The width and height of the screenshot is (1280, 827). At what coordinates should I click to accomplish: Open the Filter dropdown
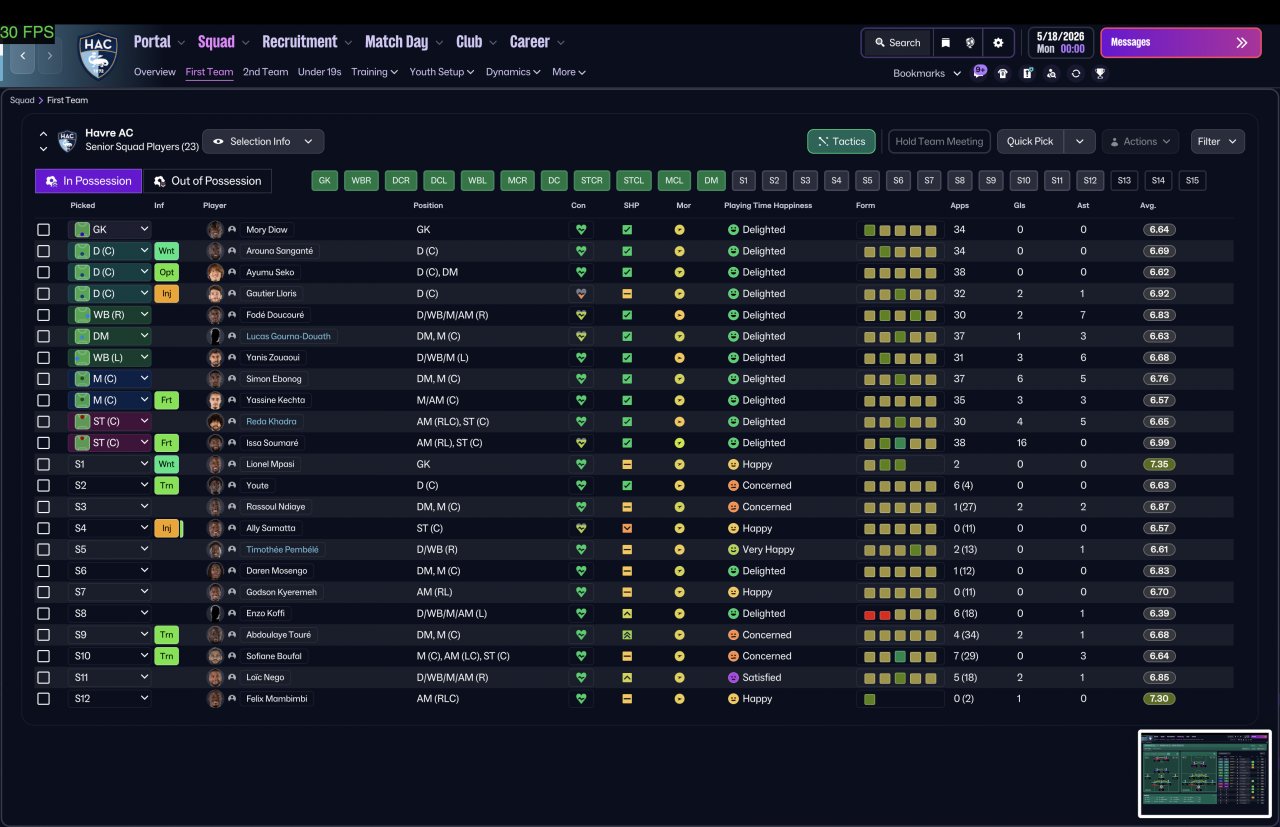tap(1217, 141)
